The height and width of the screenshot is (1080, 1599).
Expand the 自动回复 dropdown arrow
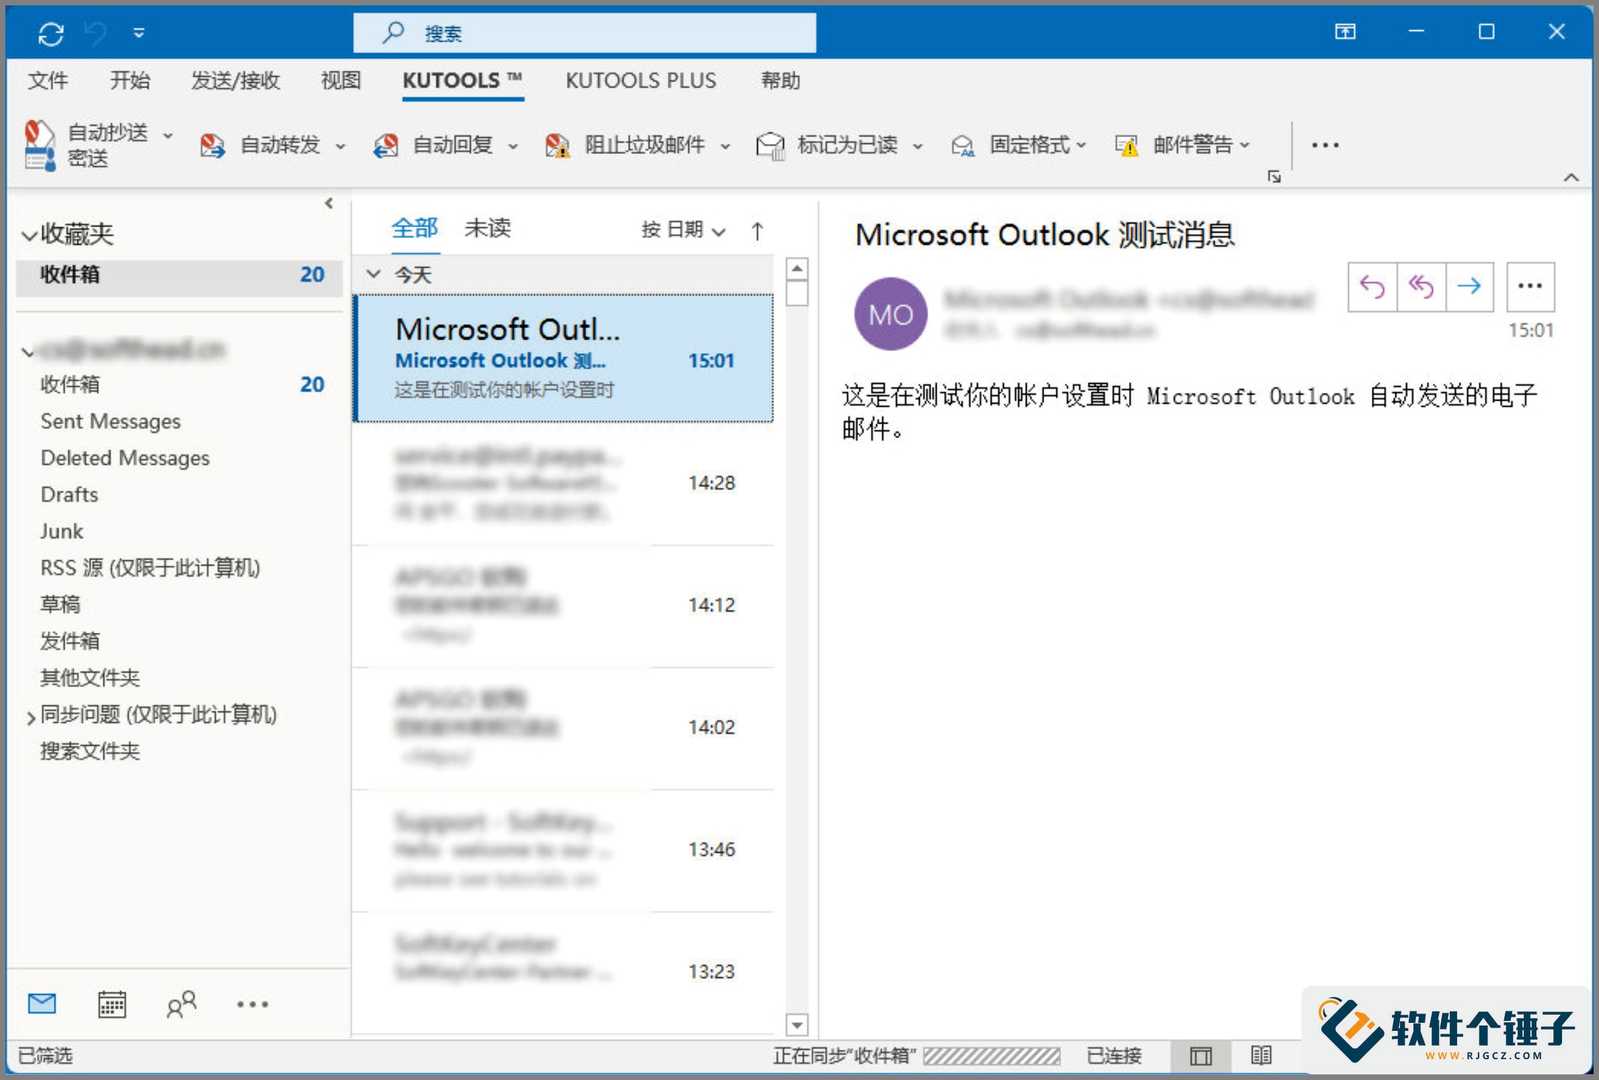(513, 146)
